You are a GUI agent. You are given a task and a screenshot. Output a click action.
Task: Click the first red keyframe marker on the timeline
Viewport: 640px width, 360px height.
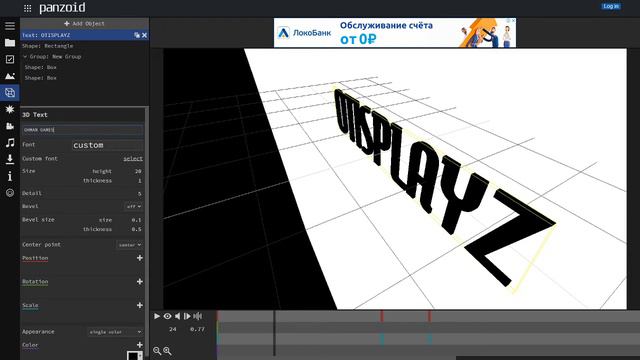point(382,316)
